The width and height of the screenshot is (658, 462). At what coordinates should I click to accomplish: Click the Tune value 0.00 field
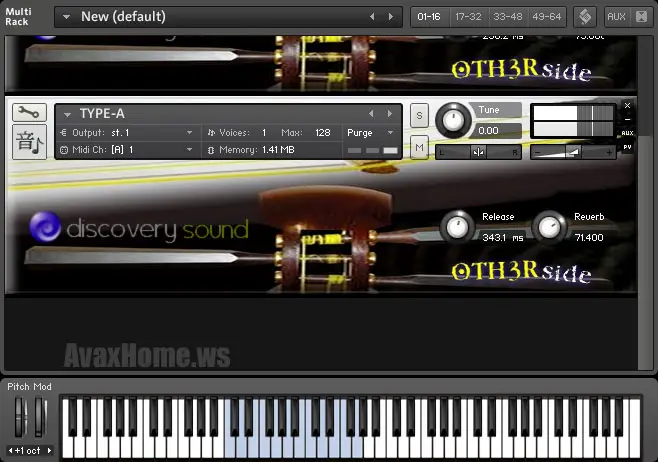[499, 131]
